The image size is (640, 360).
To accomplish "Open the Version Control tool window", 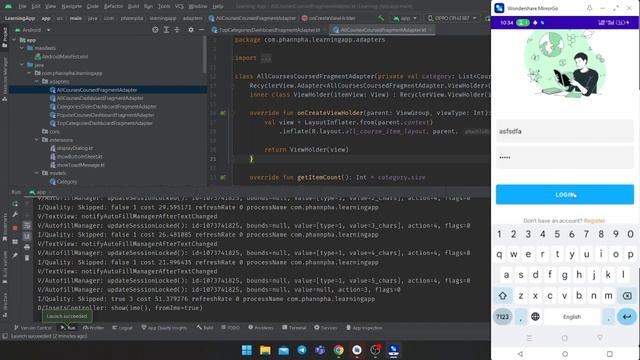I will [33, 328].
